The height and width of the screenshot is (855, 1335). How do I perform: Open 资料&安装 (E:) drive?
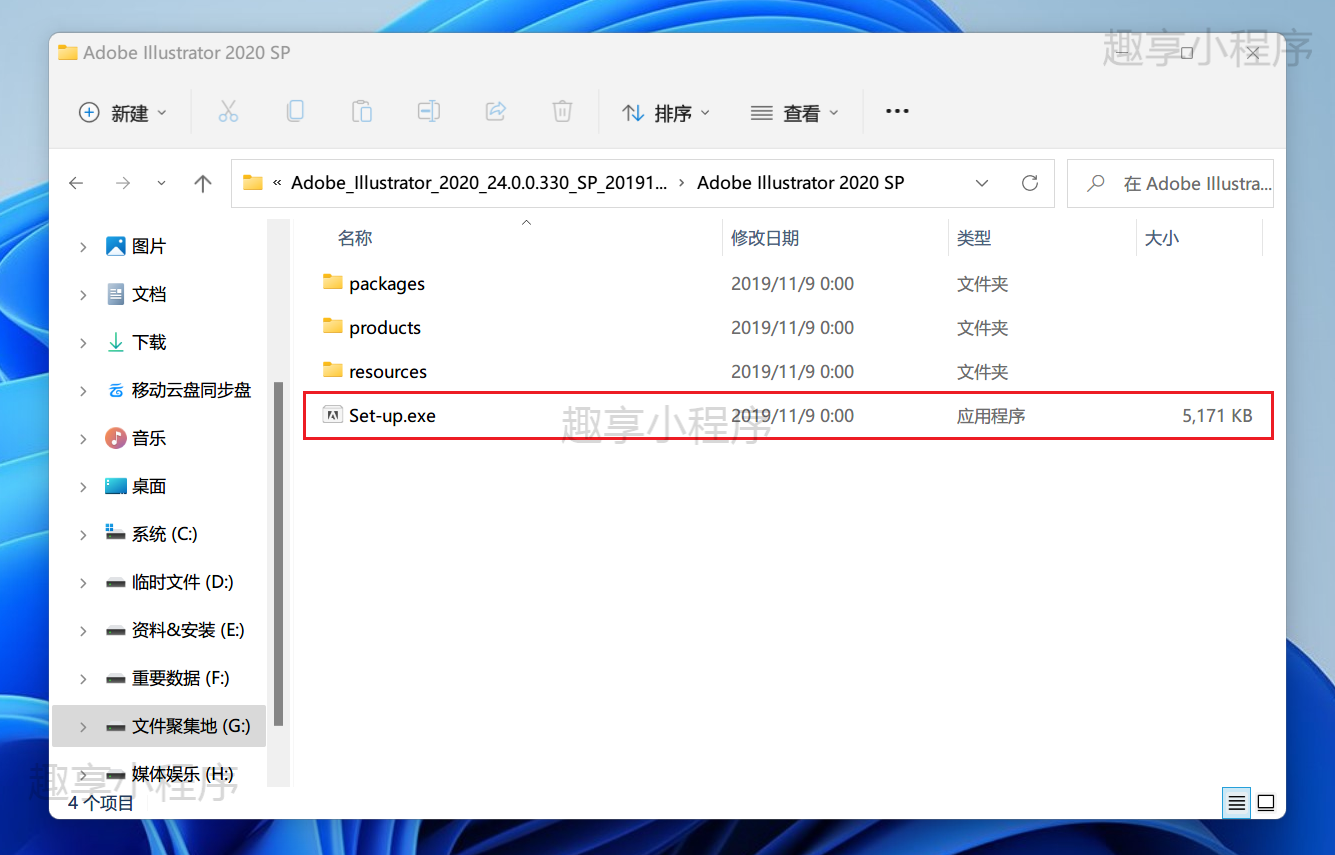[187, 630]
